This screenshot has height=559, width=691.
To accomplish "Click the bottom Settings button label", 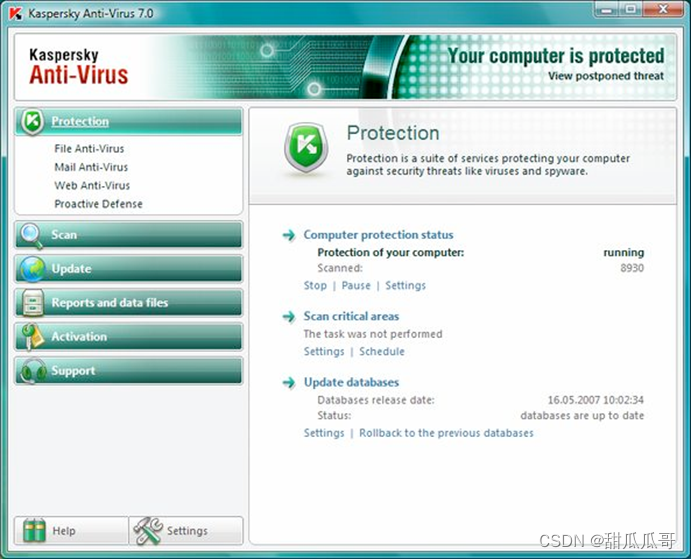I will pos(187,531).
